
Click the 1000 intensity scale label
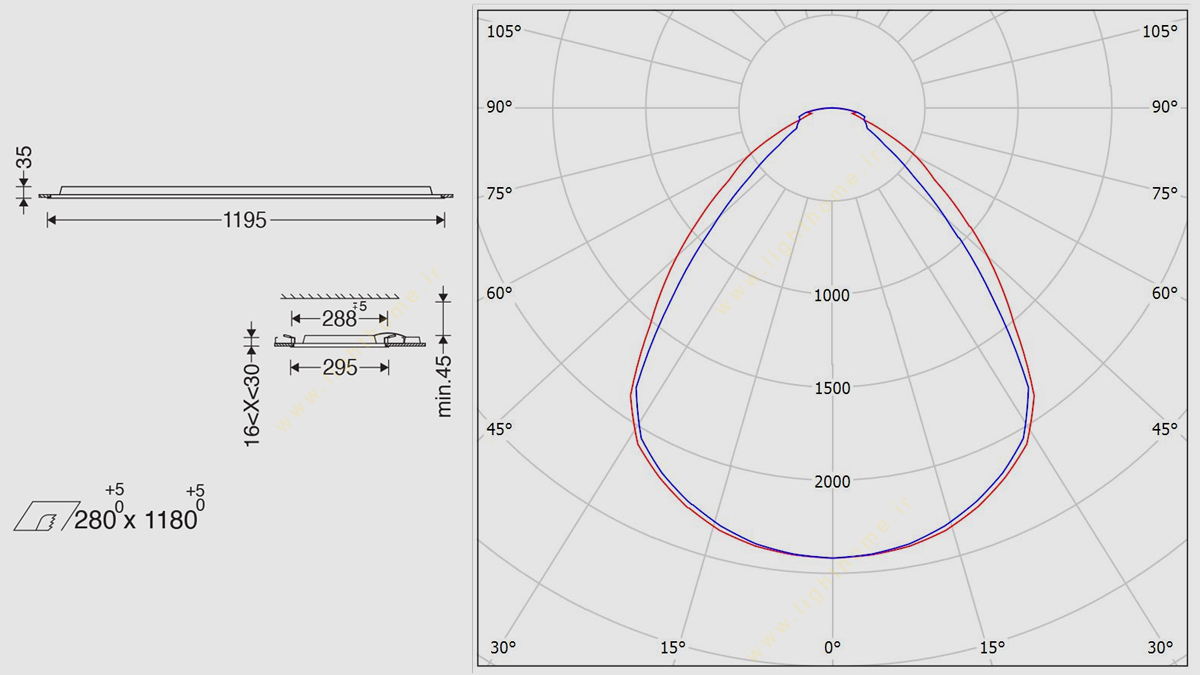(832, 296)
